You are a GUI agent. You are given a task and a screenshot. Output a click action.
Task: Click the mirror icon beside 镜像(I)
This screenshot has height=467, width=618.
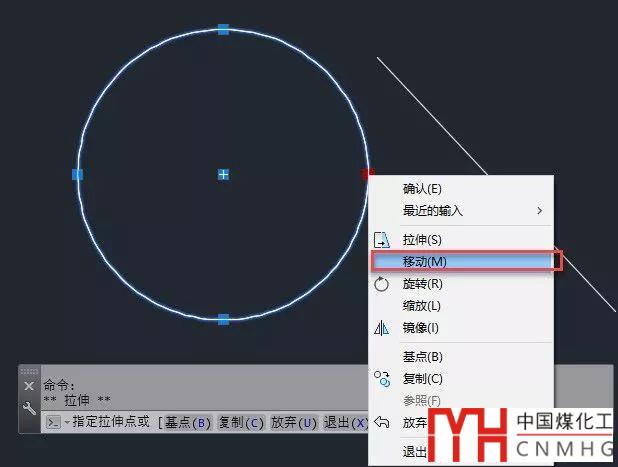click(381, 328)
